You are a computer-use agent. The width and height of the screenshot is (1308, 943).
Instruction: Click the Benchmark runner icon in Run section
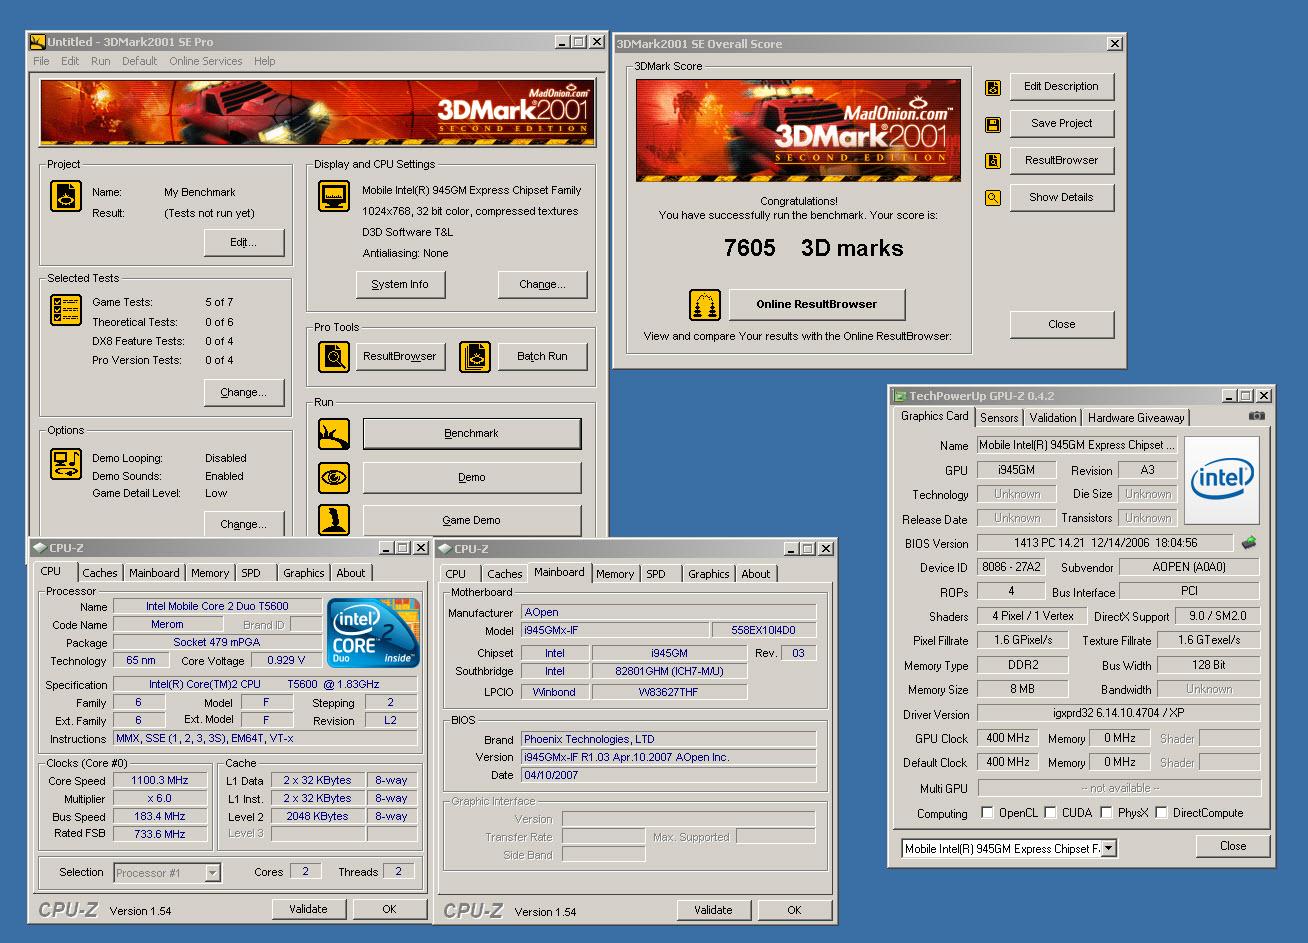pos(334,434)
